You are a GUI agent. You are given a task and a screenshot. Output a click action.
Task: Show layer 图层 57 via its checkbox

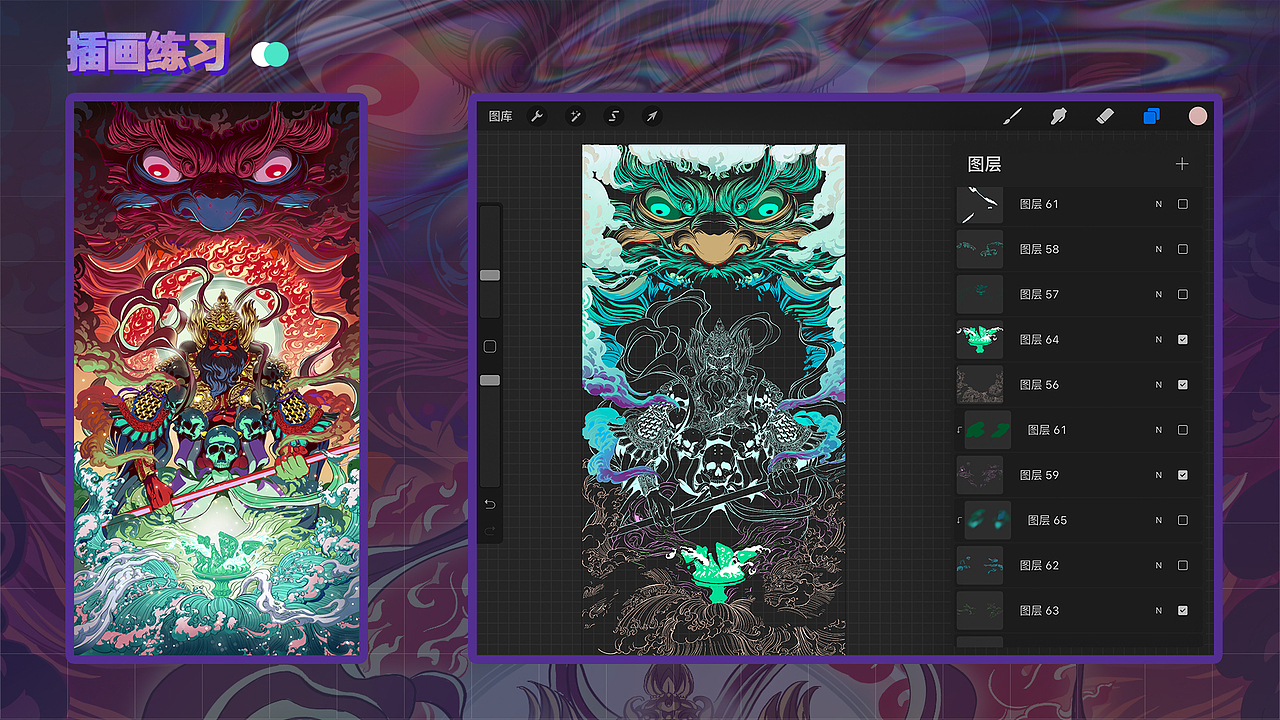point(1183,294)
